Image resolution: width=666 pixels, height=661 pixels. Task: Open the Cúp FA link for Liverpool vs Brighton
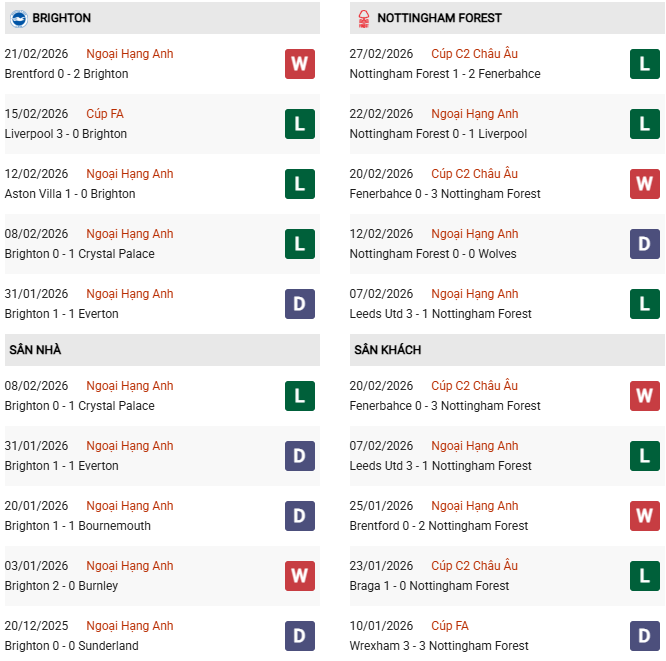(104, 114)
